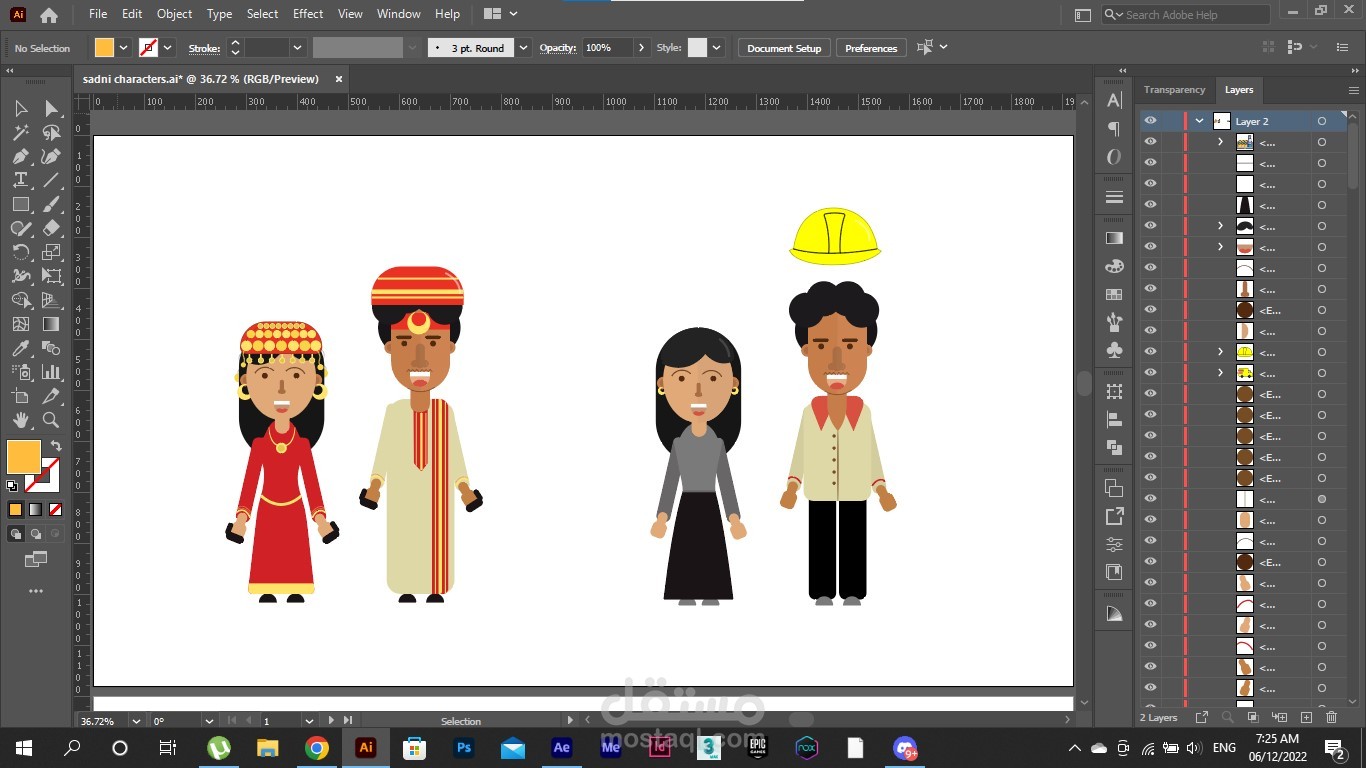Hide Layer 2 using eye icon
The width and height of the screenshot is (1366, 768).
(1150, 121)
